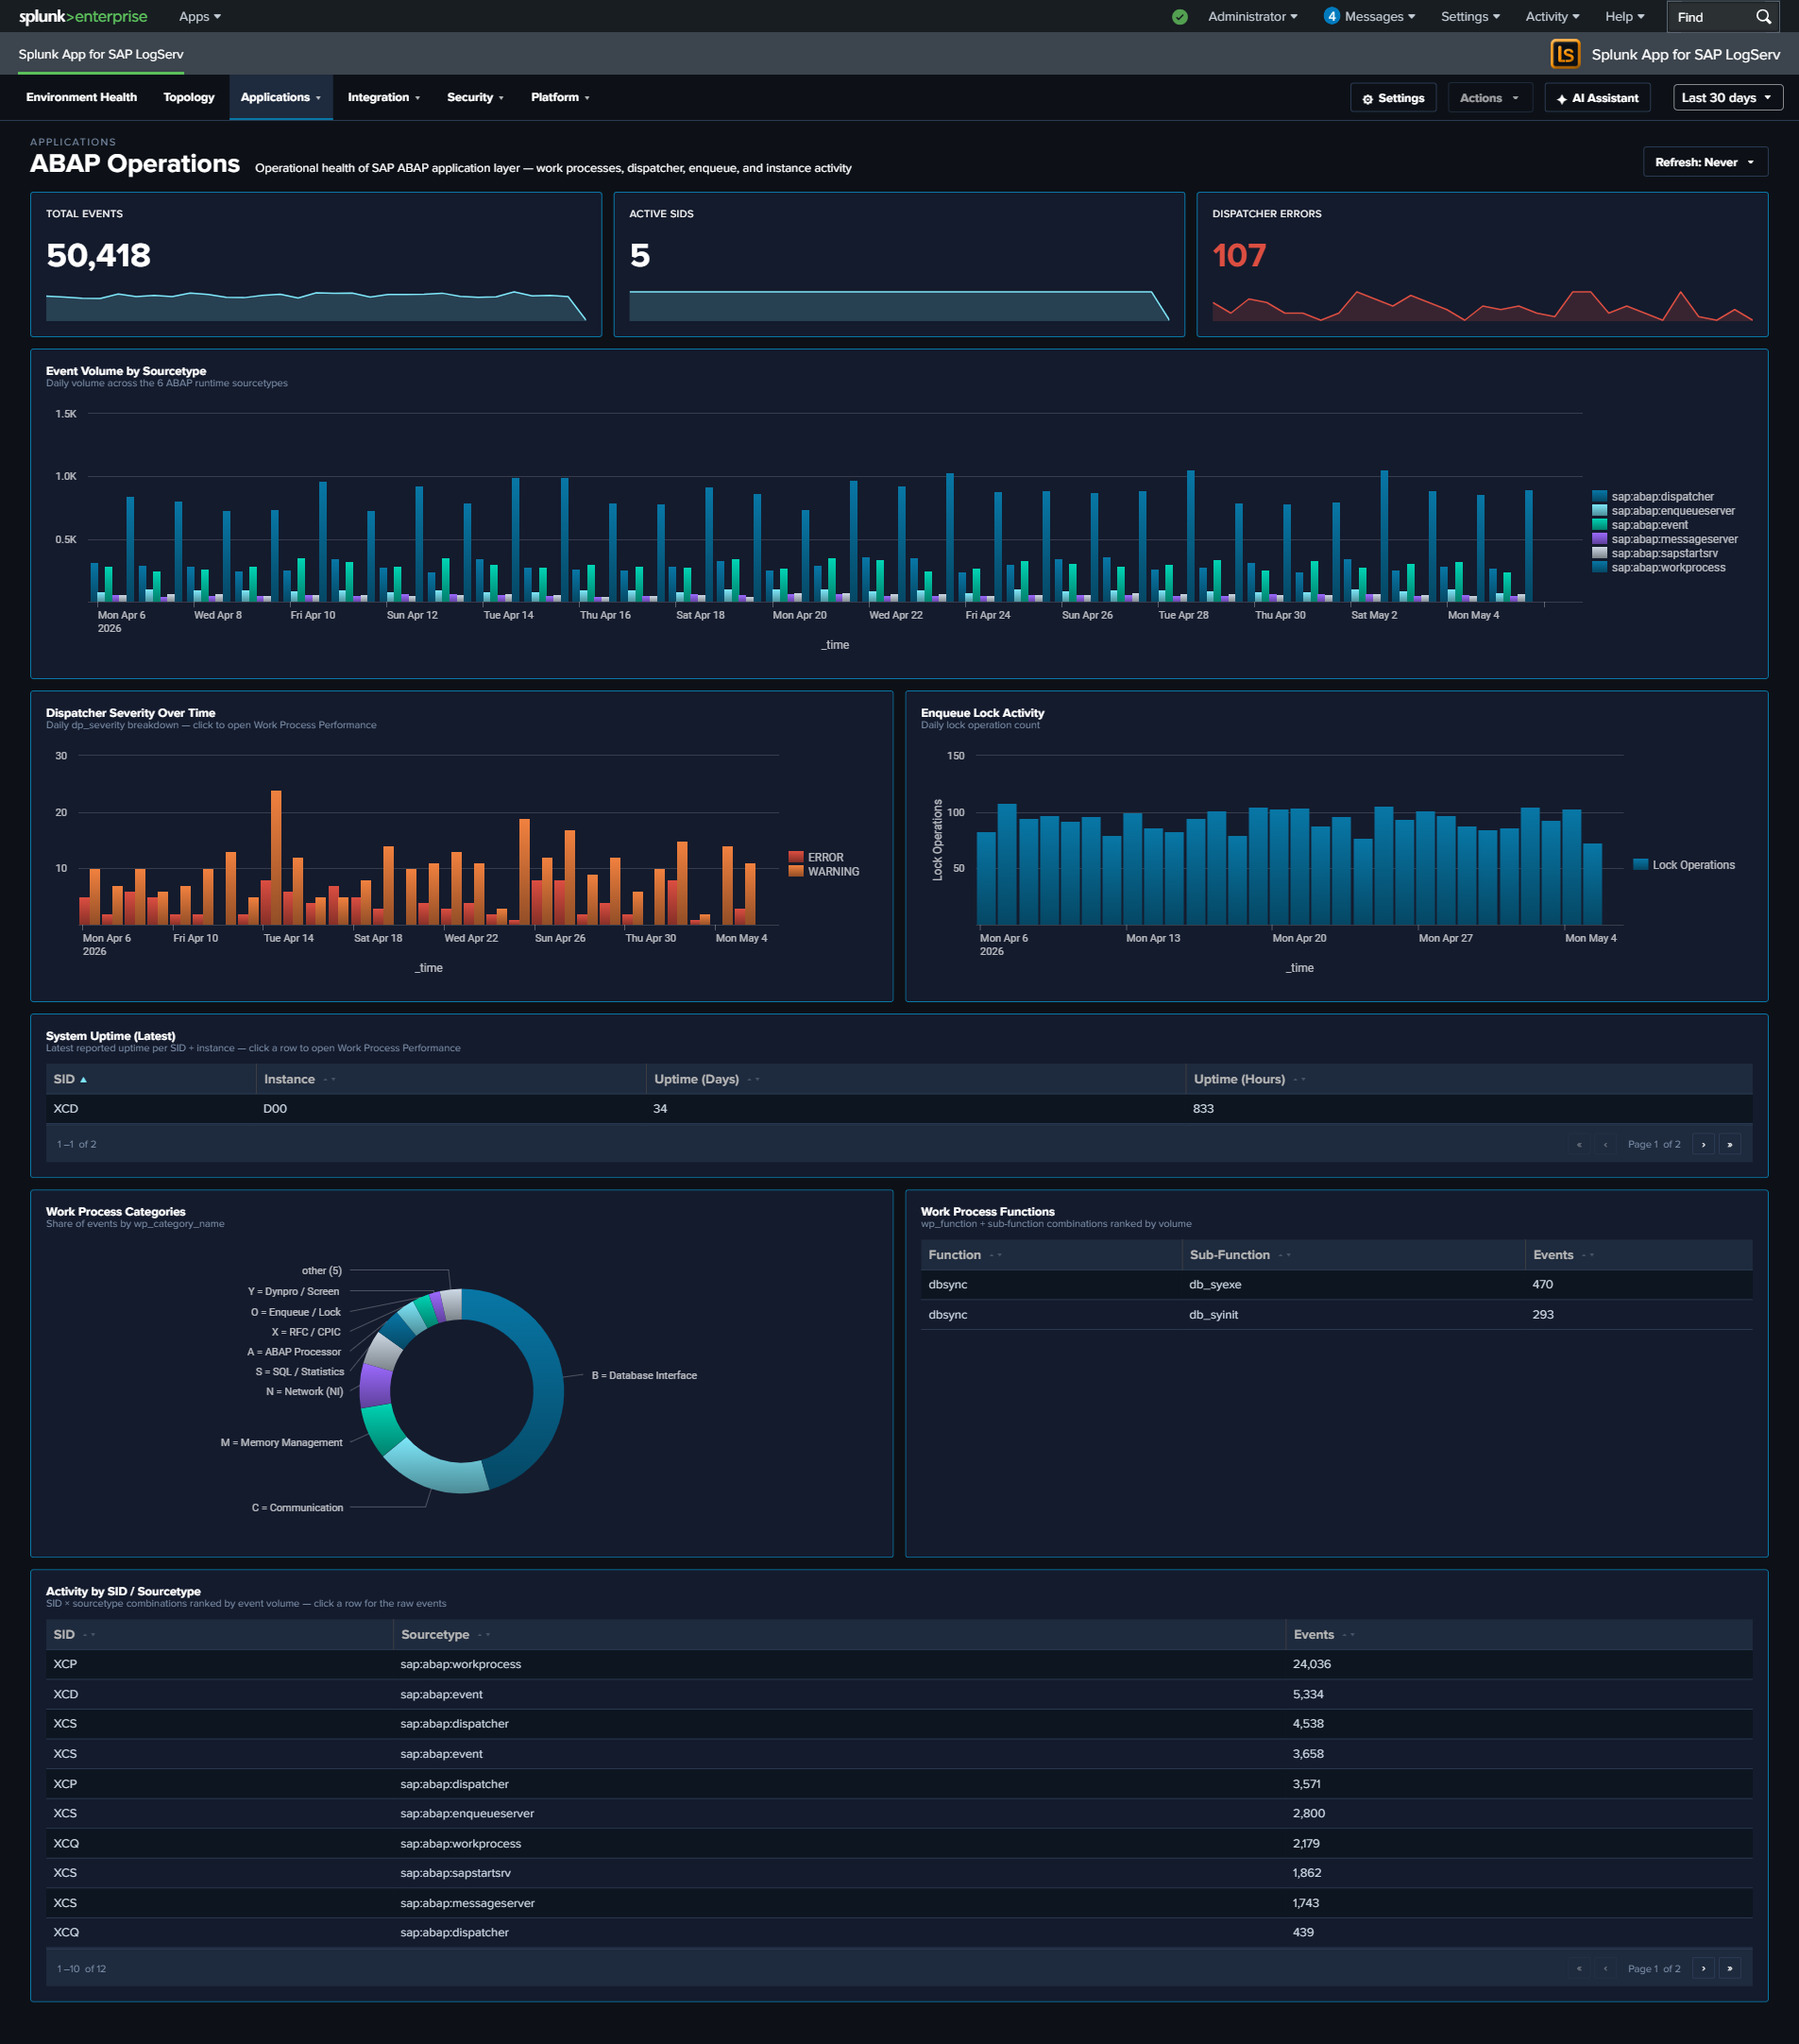1799x2044 pixels.
Task: Sort by Sub-Function column
Action: (1239, 1255)
